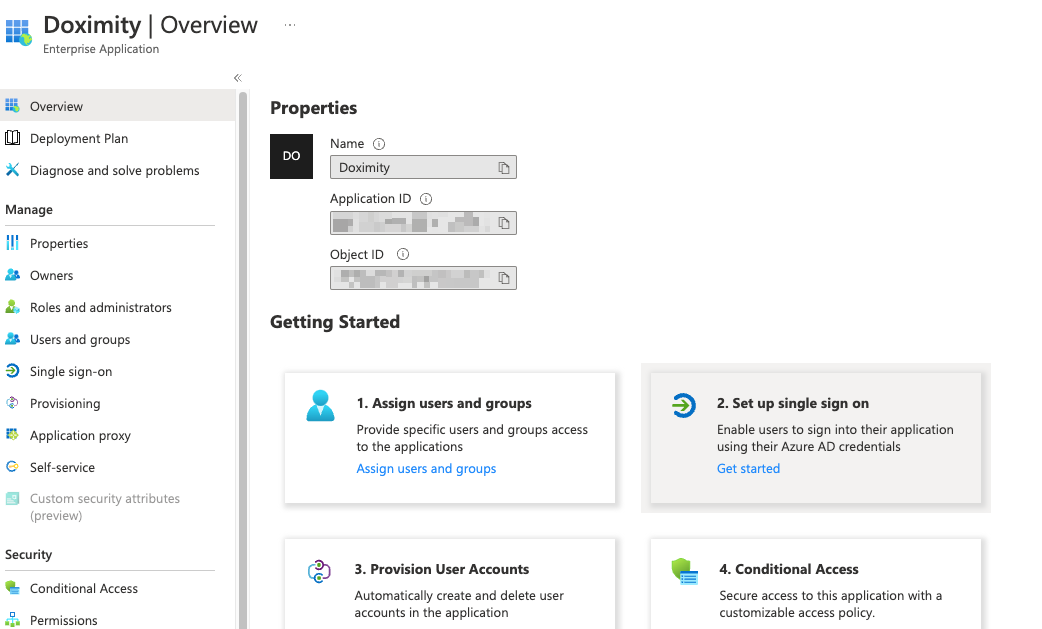Copy the Name field value

click(x=504, y=168)
